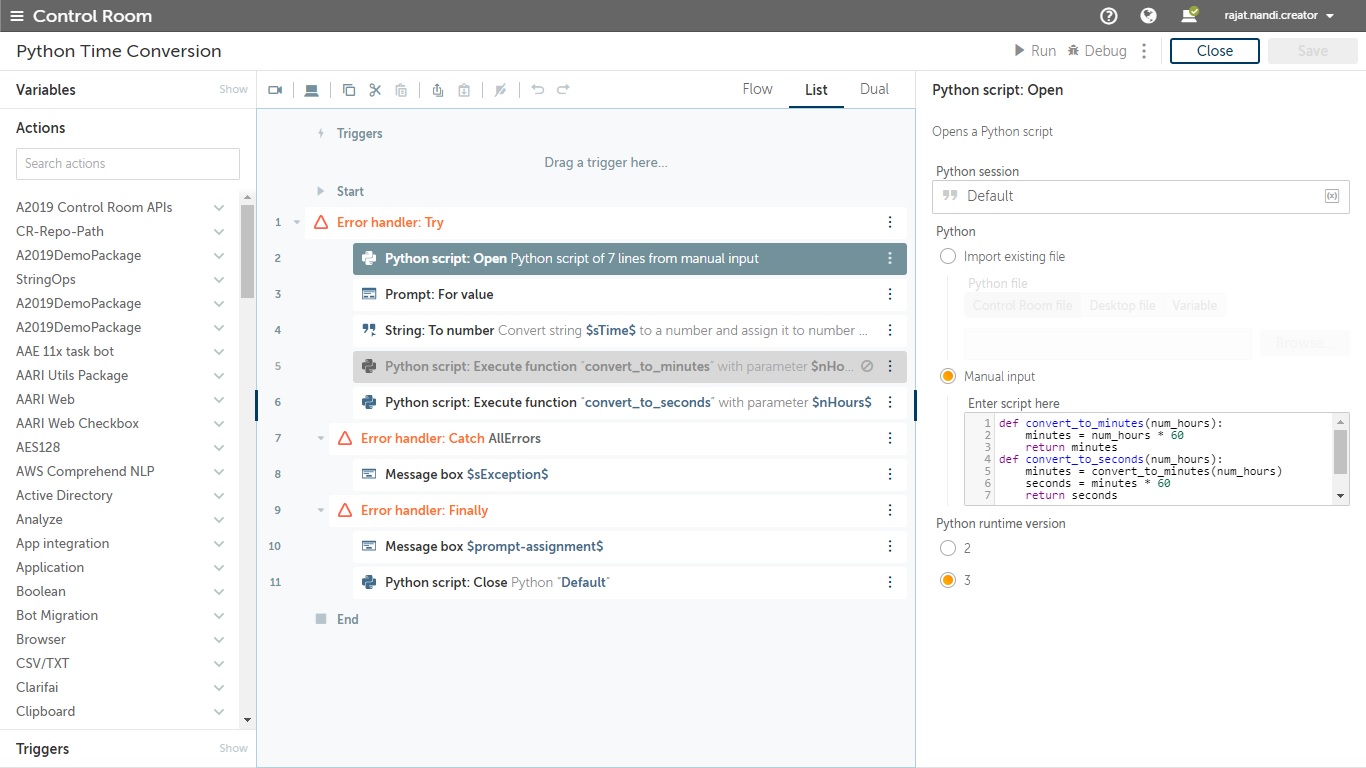
Task: Collapse the Error handler: Try block
Action: click(x=297, y=223)
